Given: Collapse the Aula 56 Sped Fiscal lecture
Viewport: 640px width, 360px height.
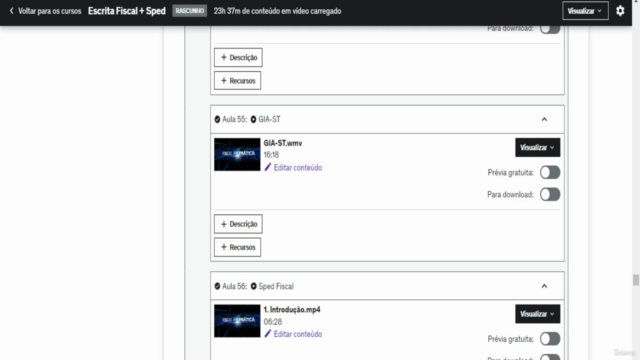Looking at the screenshot, I should tap(544, 286).
